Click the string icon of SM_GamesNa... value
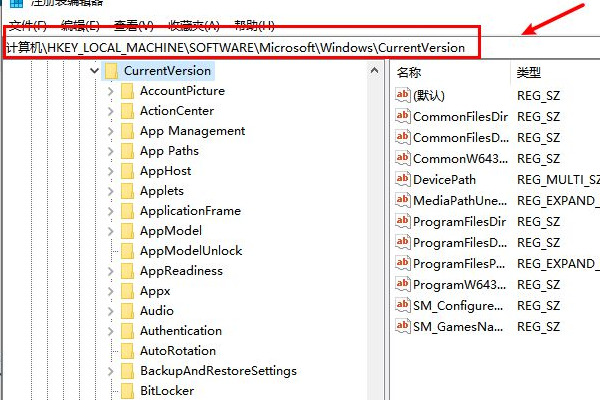The width and height of the screenshot is (600, 400). pyautogui.click(x=403, y=327)
